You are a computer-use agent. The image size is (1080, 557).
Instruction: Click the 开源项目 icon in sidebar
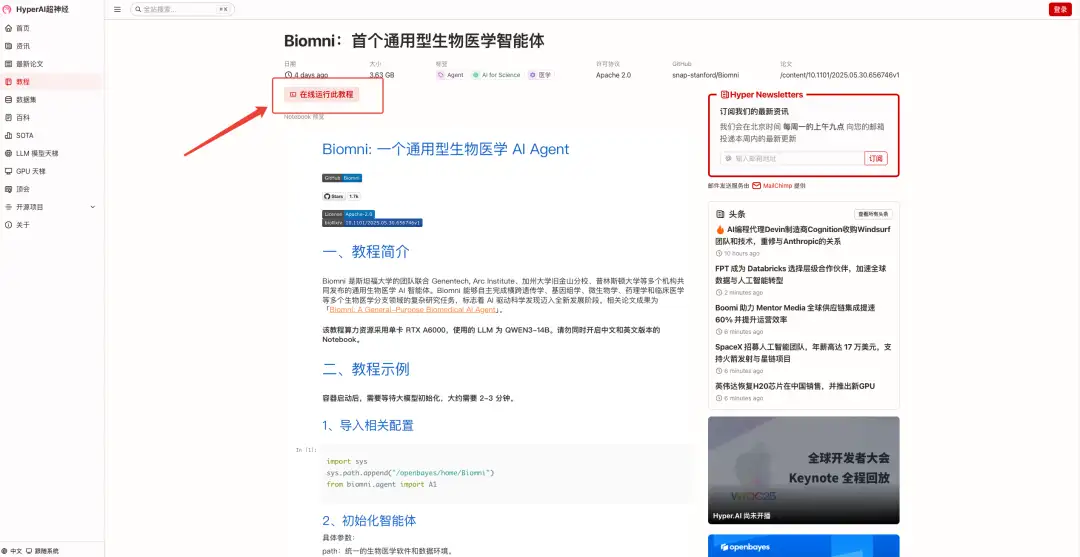tap(8, 207)
